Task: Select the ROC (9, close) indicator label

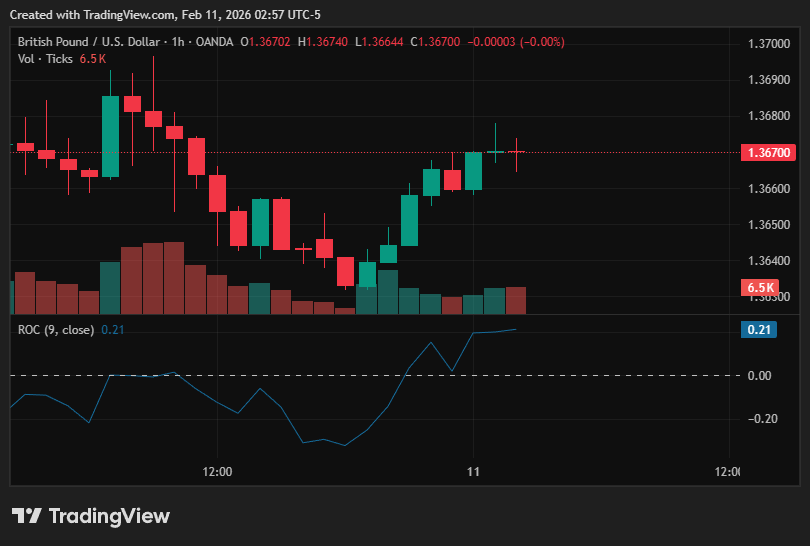Action: point(56,330)
